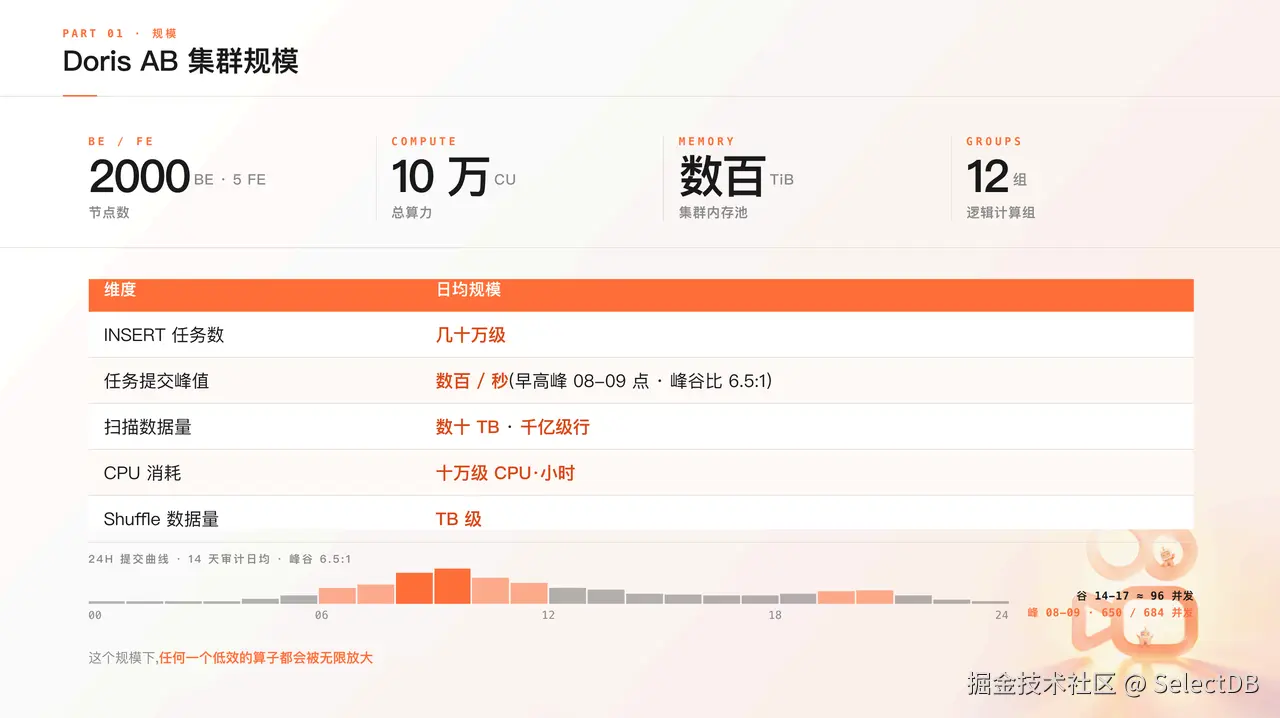
Task: Click the "COMPUTE" stat heading
Action: coord(424,141)
